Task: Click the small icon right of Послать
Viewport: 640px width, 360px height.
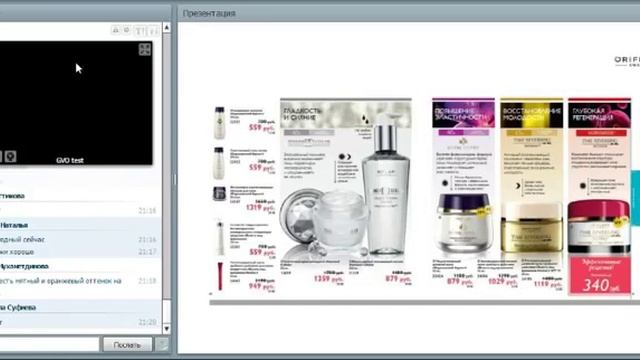Action: (162, 345)
